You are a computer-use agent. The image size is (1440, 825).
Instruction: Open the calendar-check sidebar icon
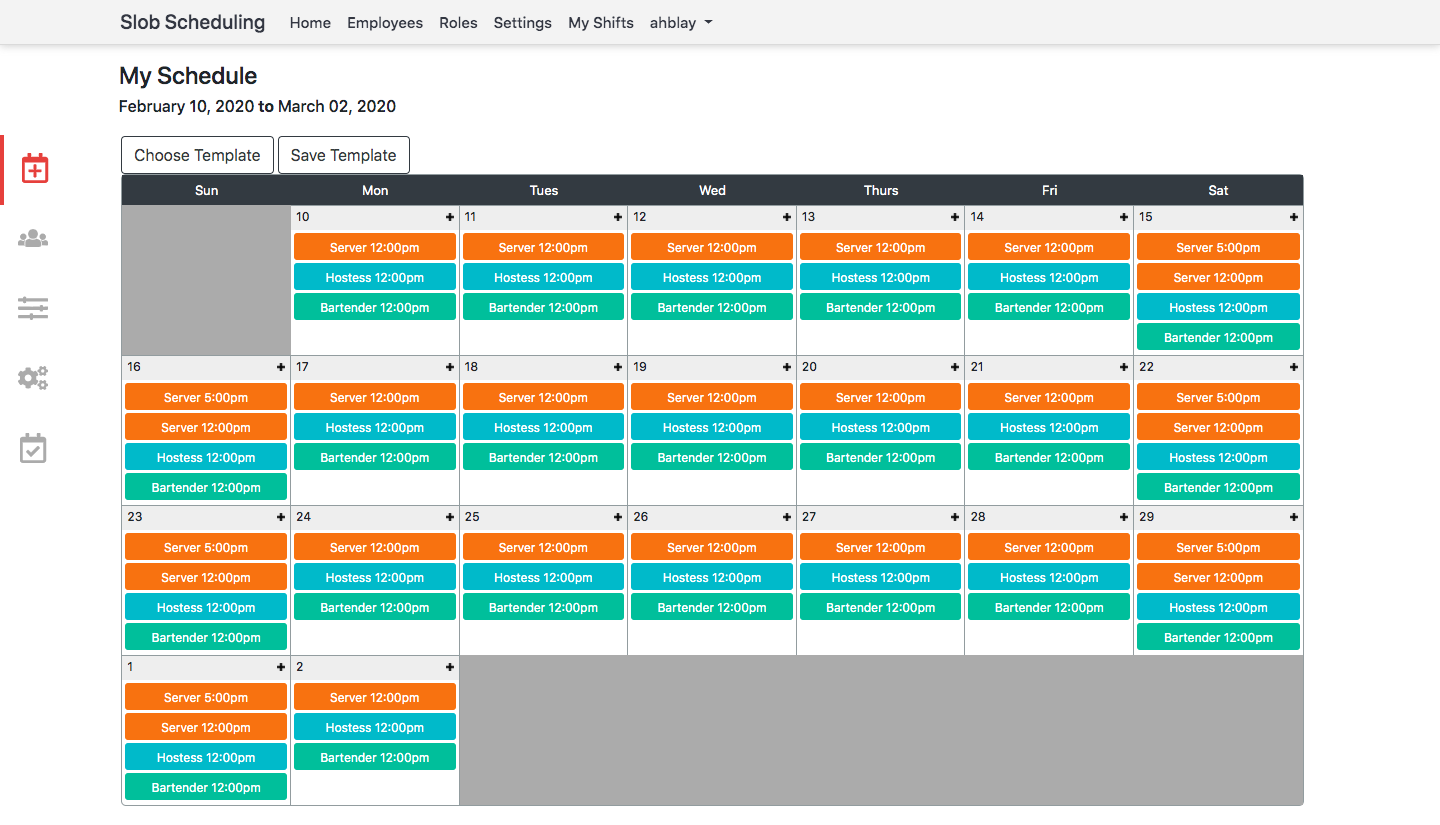(x=33, y=448)
